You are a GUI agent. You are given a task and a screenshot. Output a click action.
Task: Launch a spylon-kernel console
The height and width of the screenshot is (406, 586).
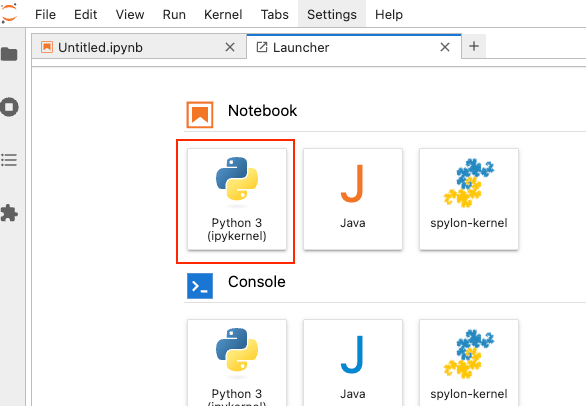[x=469, y=363]
